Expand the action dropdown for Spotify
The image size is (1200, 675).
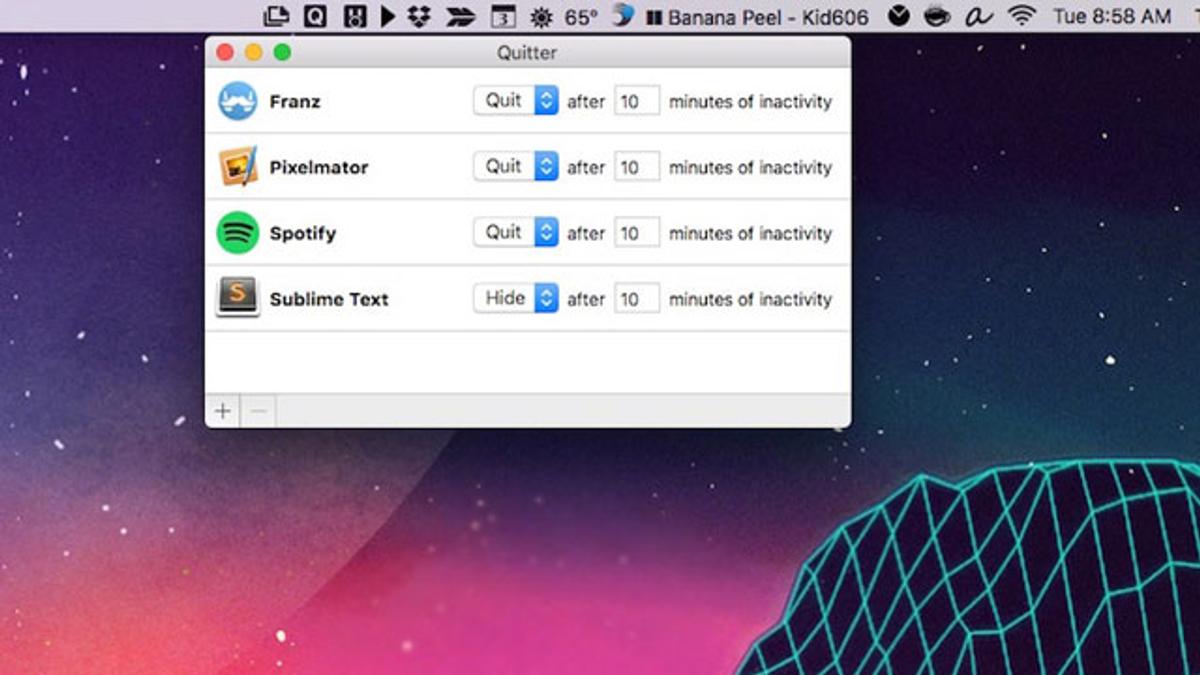(x=515, y=232)
